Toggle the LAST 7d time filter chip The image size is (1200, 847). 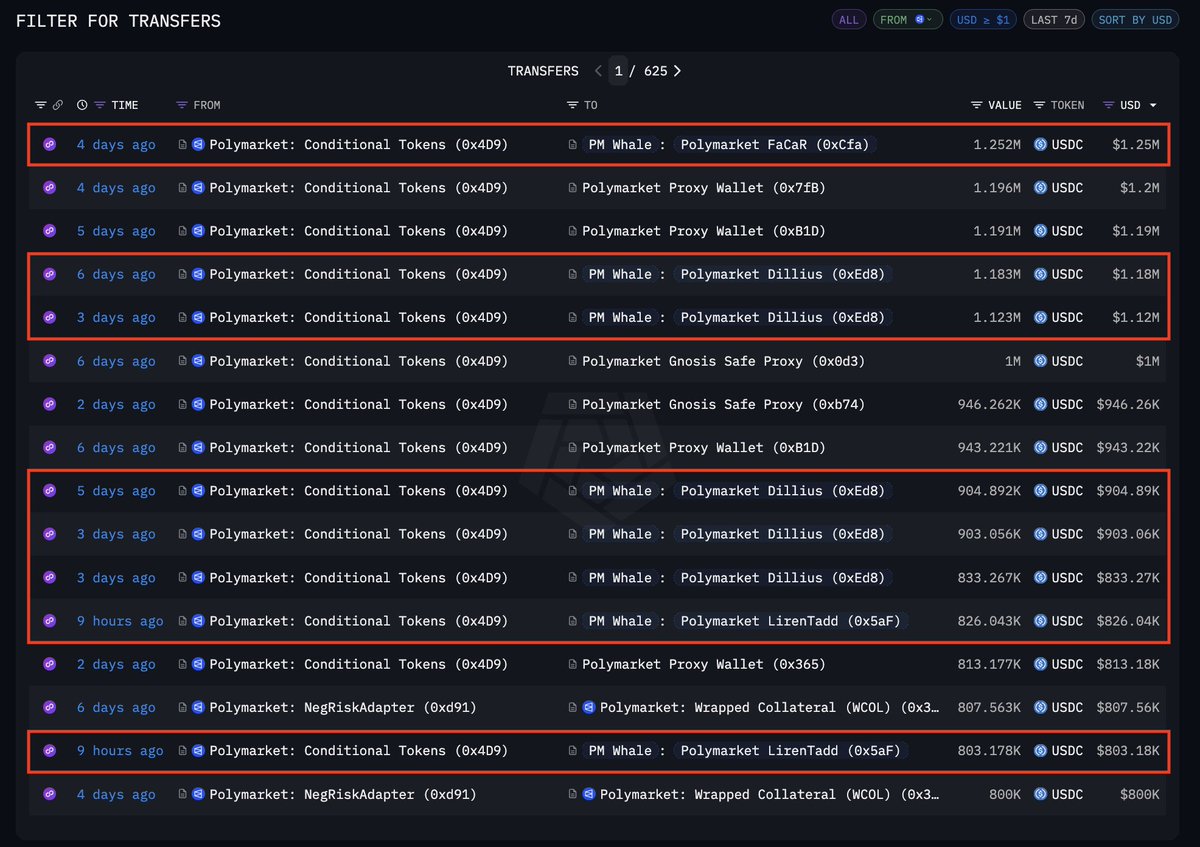click(1053, 19)
